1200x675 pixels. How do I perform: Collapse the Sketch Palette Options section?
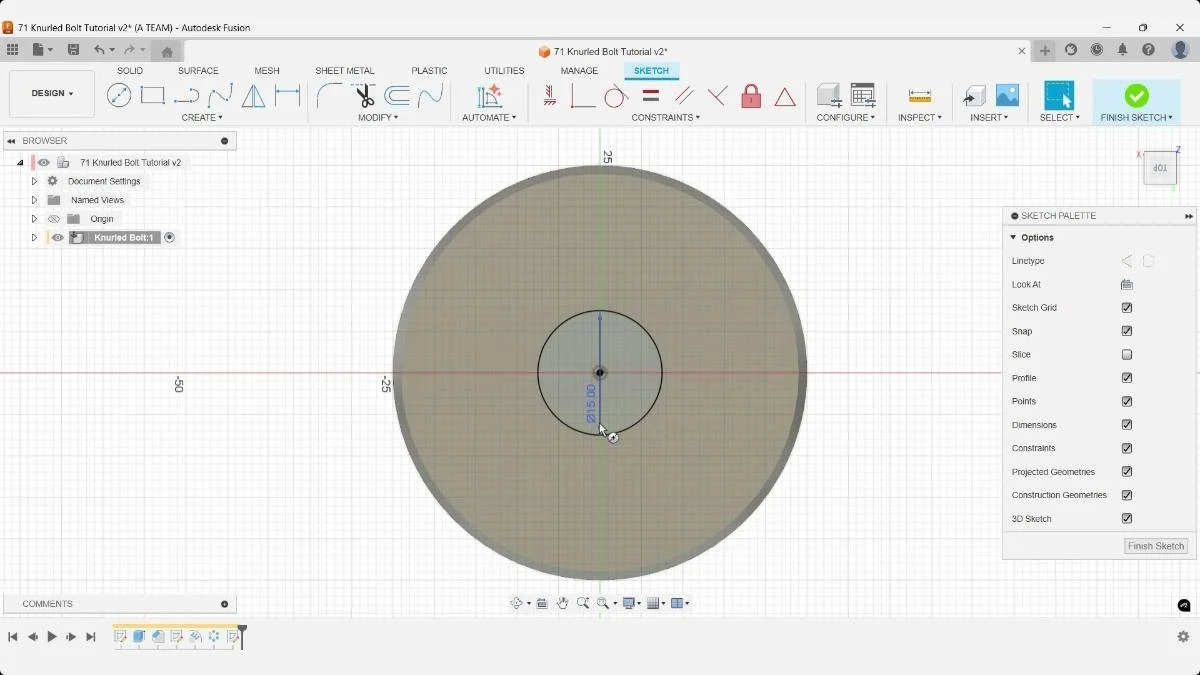(1013, 238)
